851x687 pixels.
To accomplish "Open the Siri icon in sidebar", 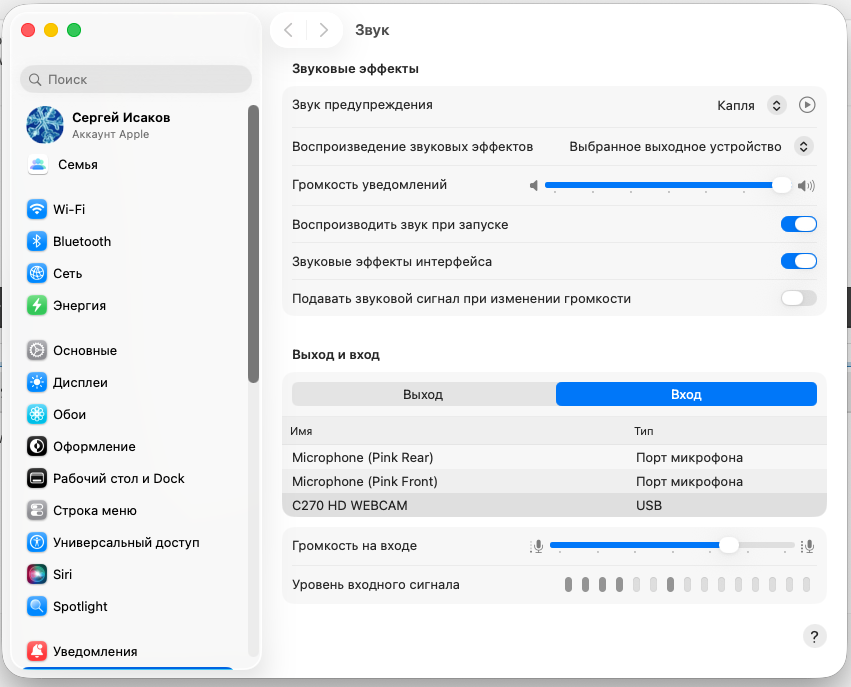I will pos(37,574).
